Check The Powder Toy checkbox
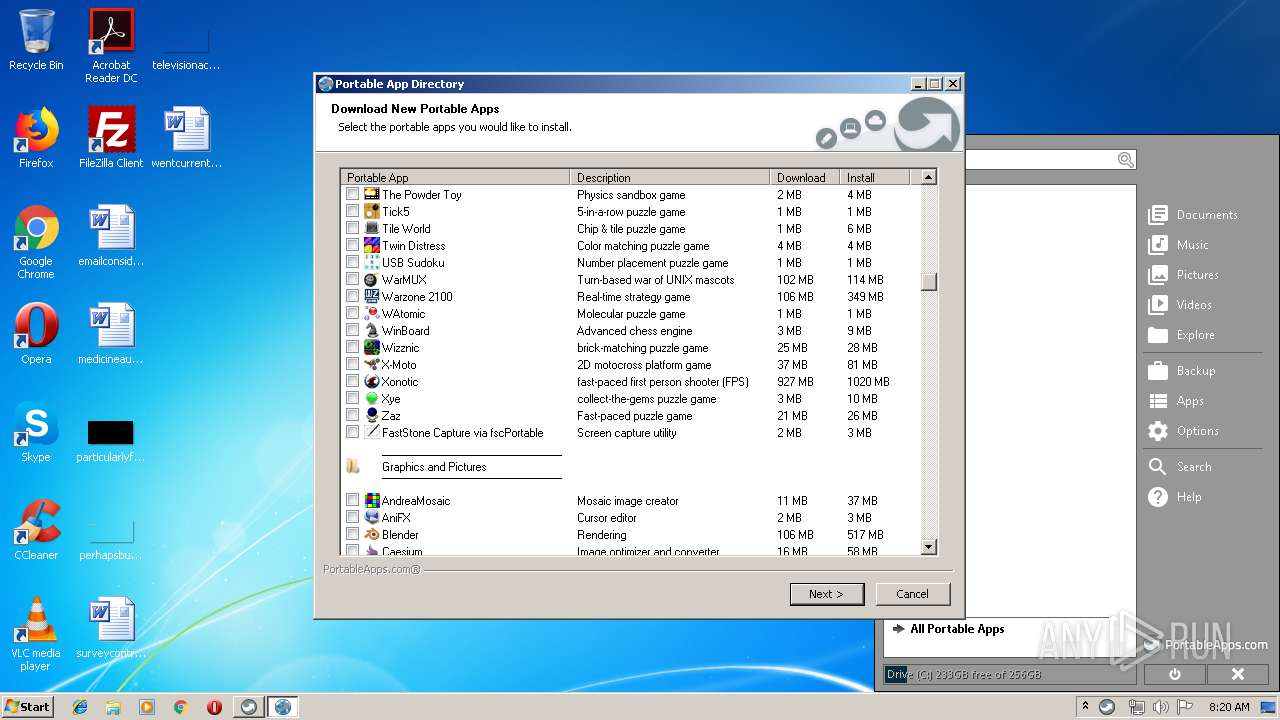 (x=352, y=195)
